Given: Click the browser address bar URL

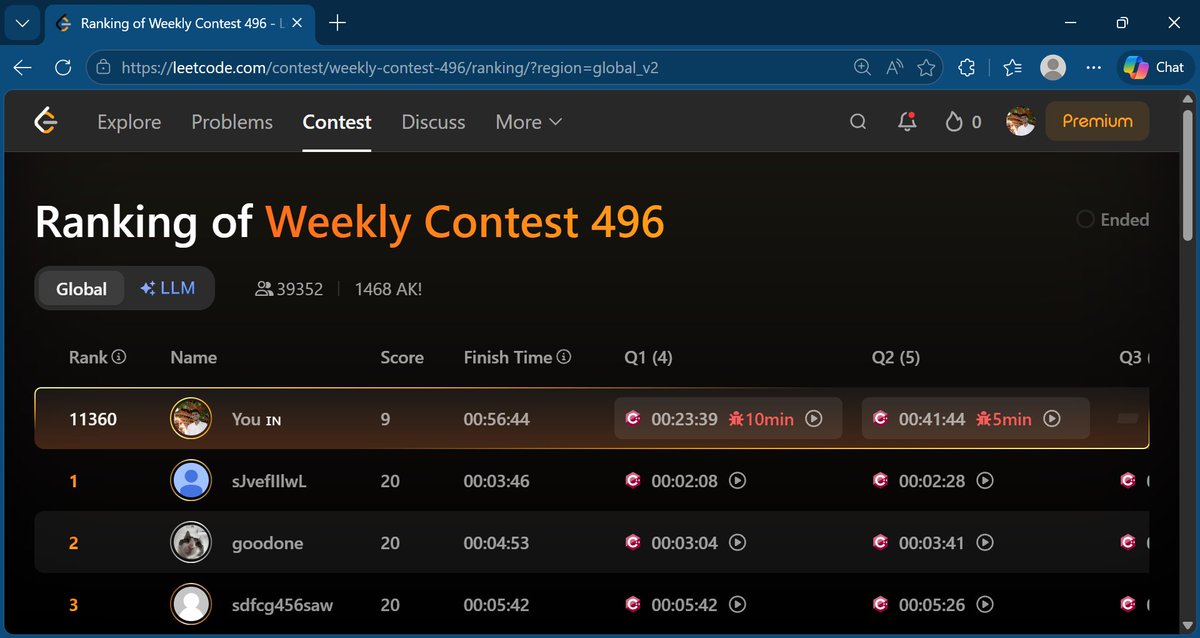Looking at the screenshot, I should (x=390, y=68).
